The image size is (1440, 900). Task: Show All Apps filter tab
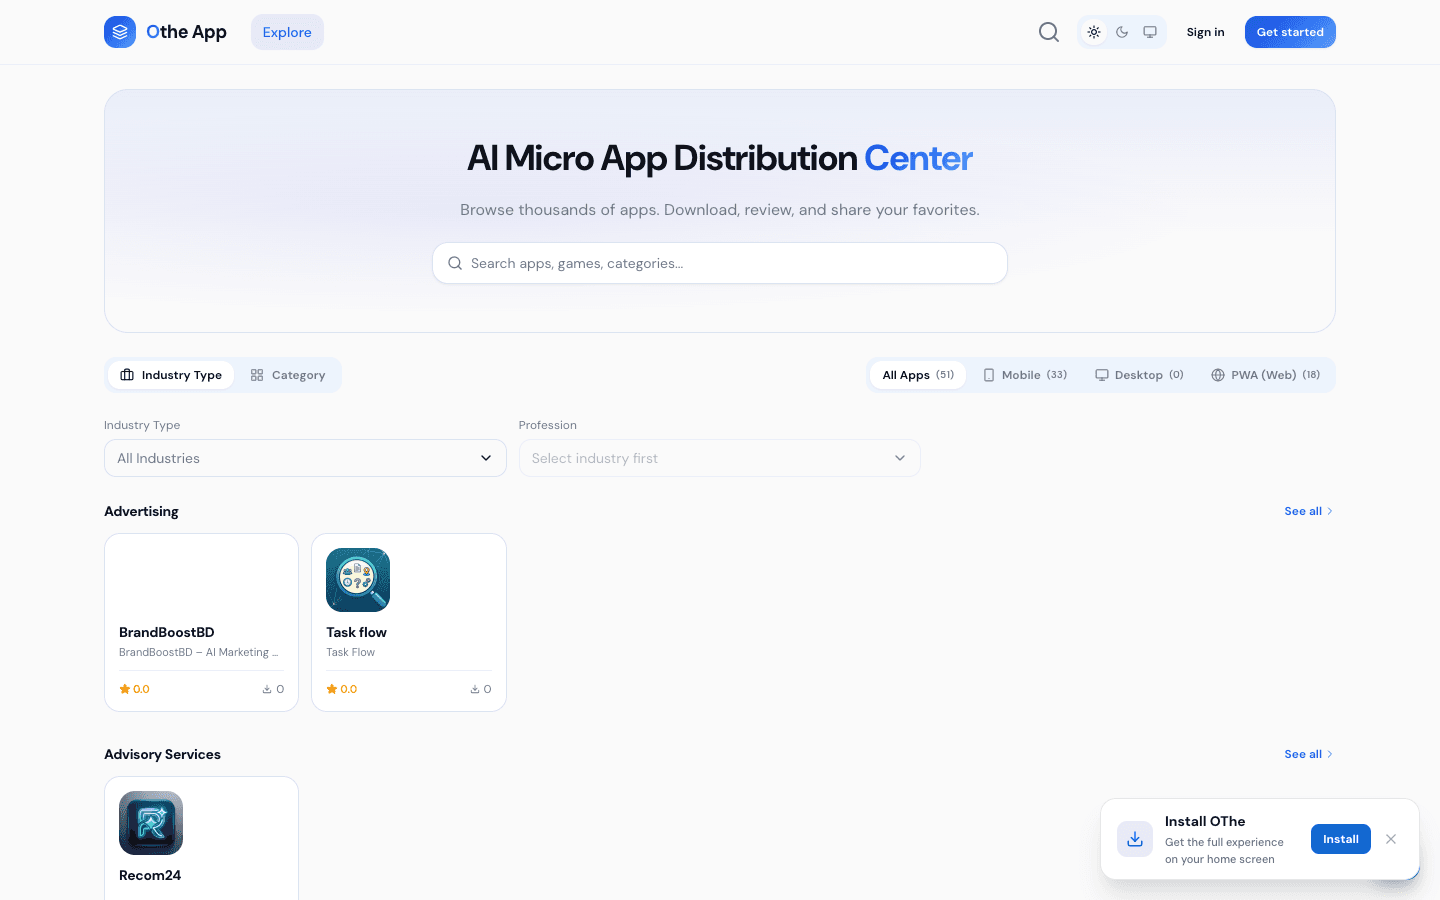tap(918, 375)
